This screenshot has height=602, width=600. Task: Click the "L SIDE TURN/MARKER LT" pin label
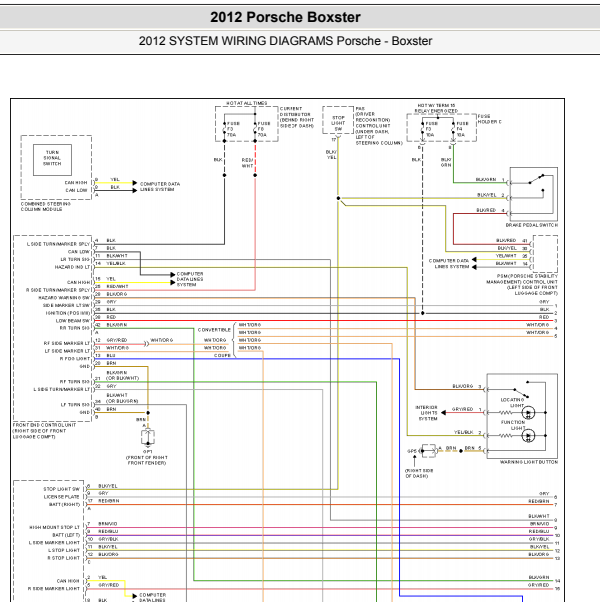click(62, 390)
